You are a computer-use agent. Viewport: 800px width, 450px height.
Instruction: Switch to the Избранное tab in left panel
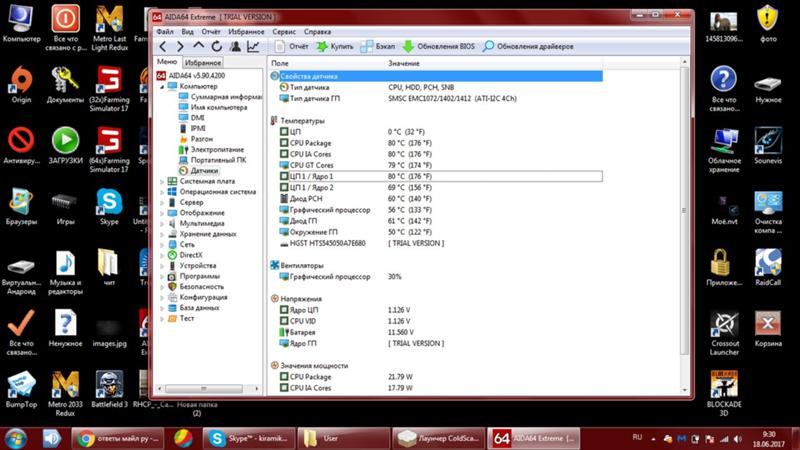tap(203, 63)
